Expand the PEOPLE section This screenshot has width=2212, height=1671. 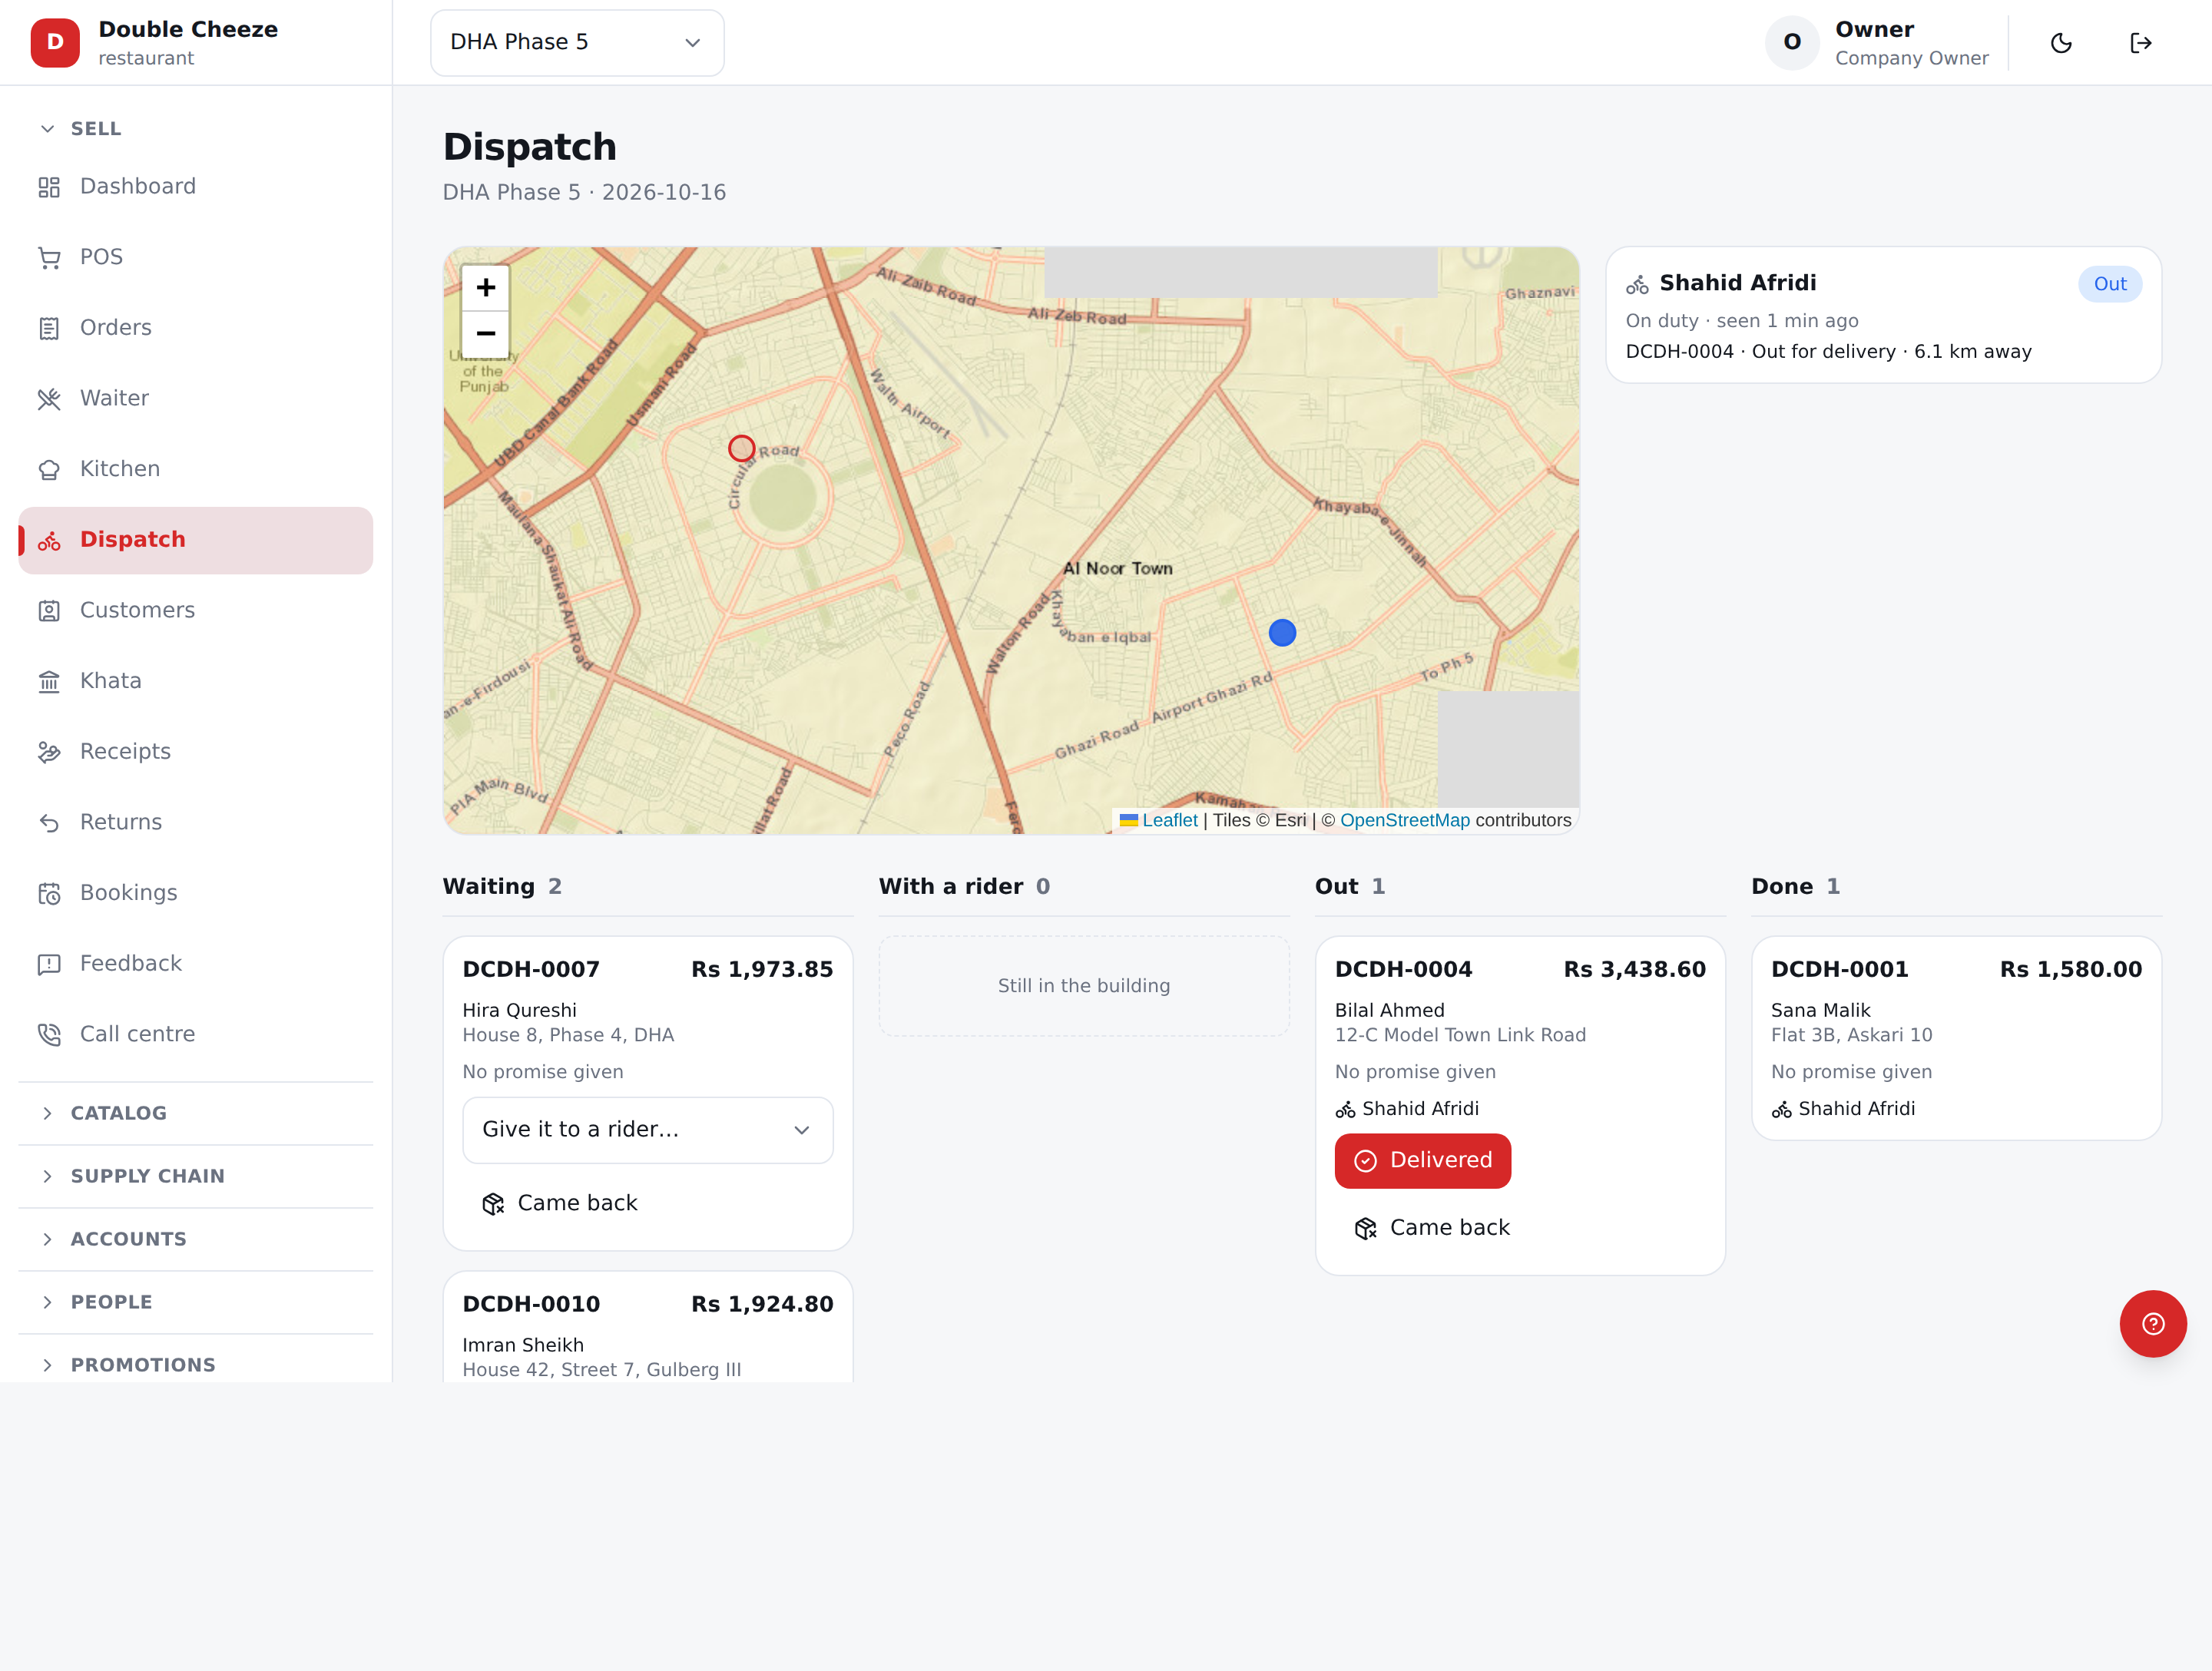(x=195, y=1302)
